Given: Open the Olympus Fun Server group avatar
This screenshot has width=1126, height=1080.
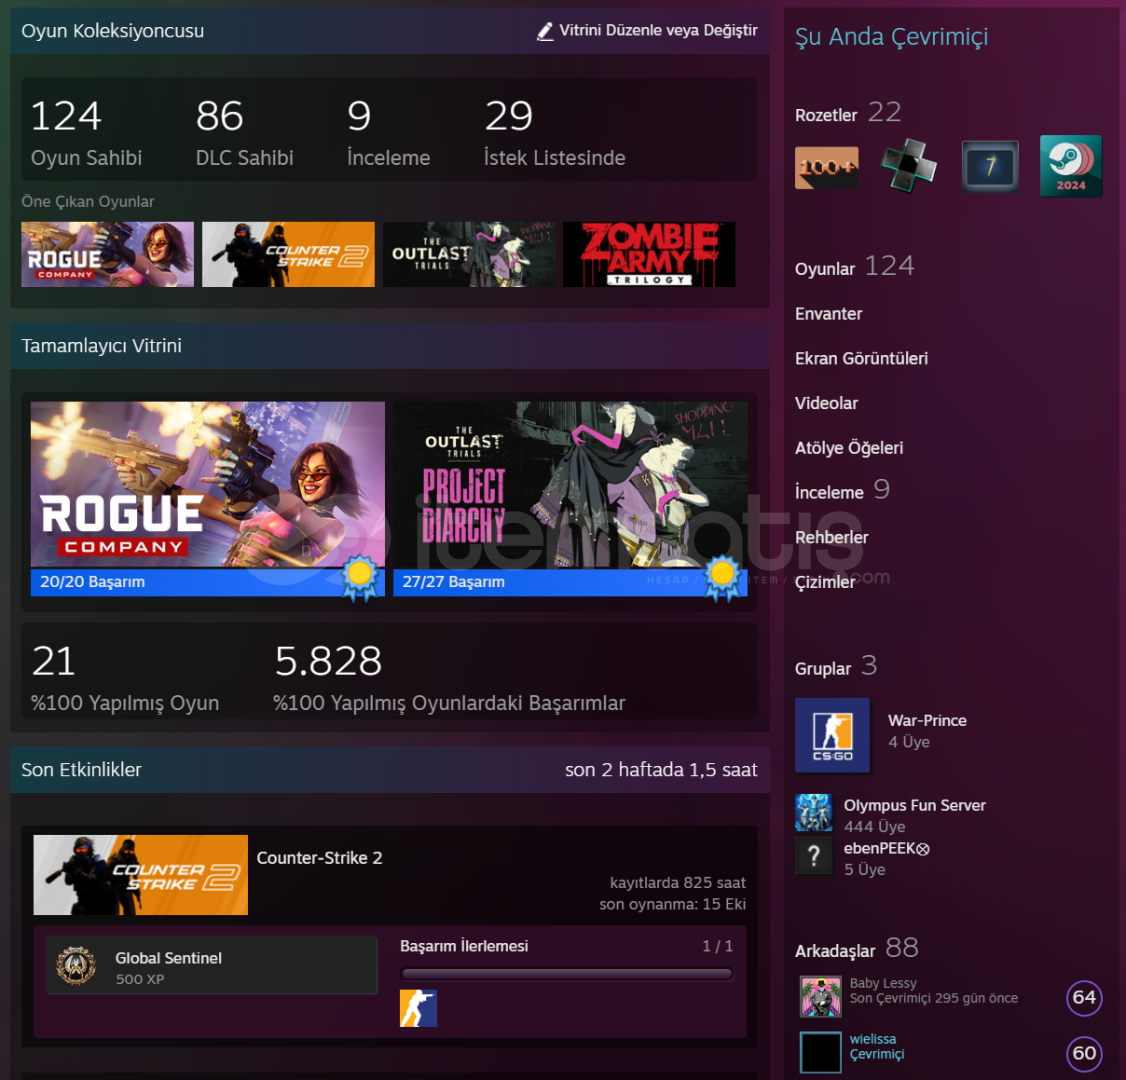Looking at the screenshot, I should [x=814, y=812].
